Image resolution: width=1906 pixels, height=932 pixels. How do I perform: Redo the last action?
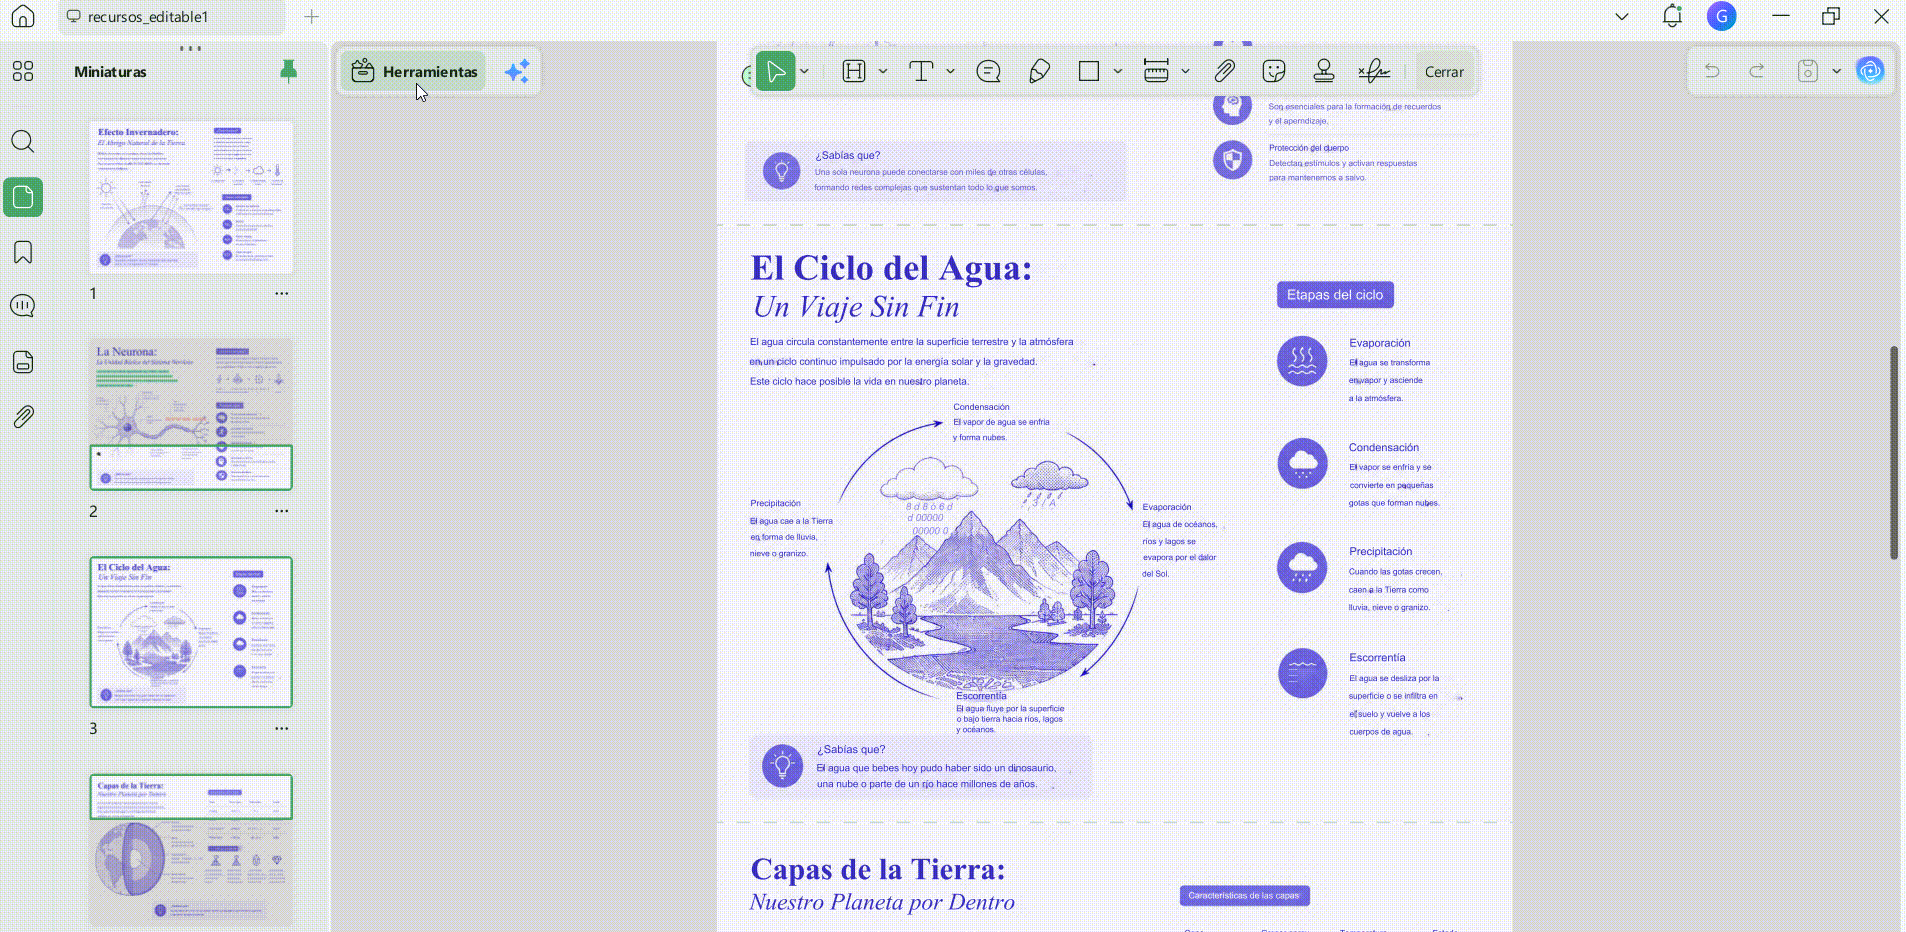point(1757,71)
